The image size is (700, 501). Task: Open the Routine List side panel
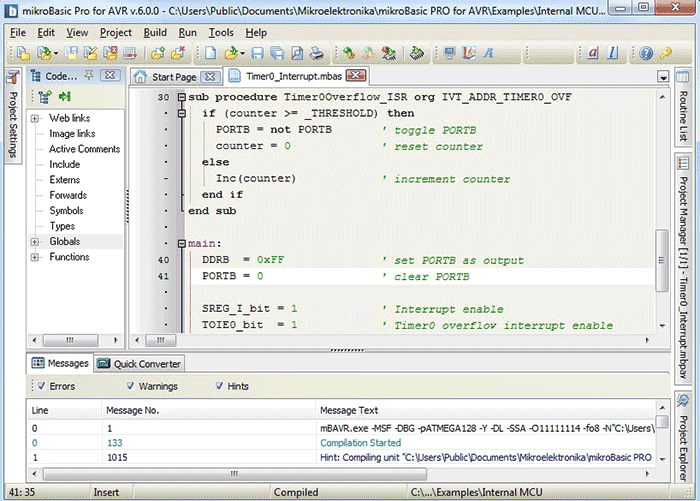684,115
